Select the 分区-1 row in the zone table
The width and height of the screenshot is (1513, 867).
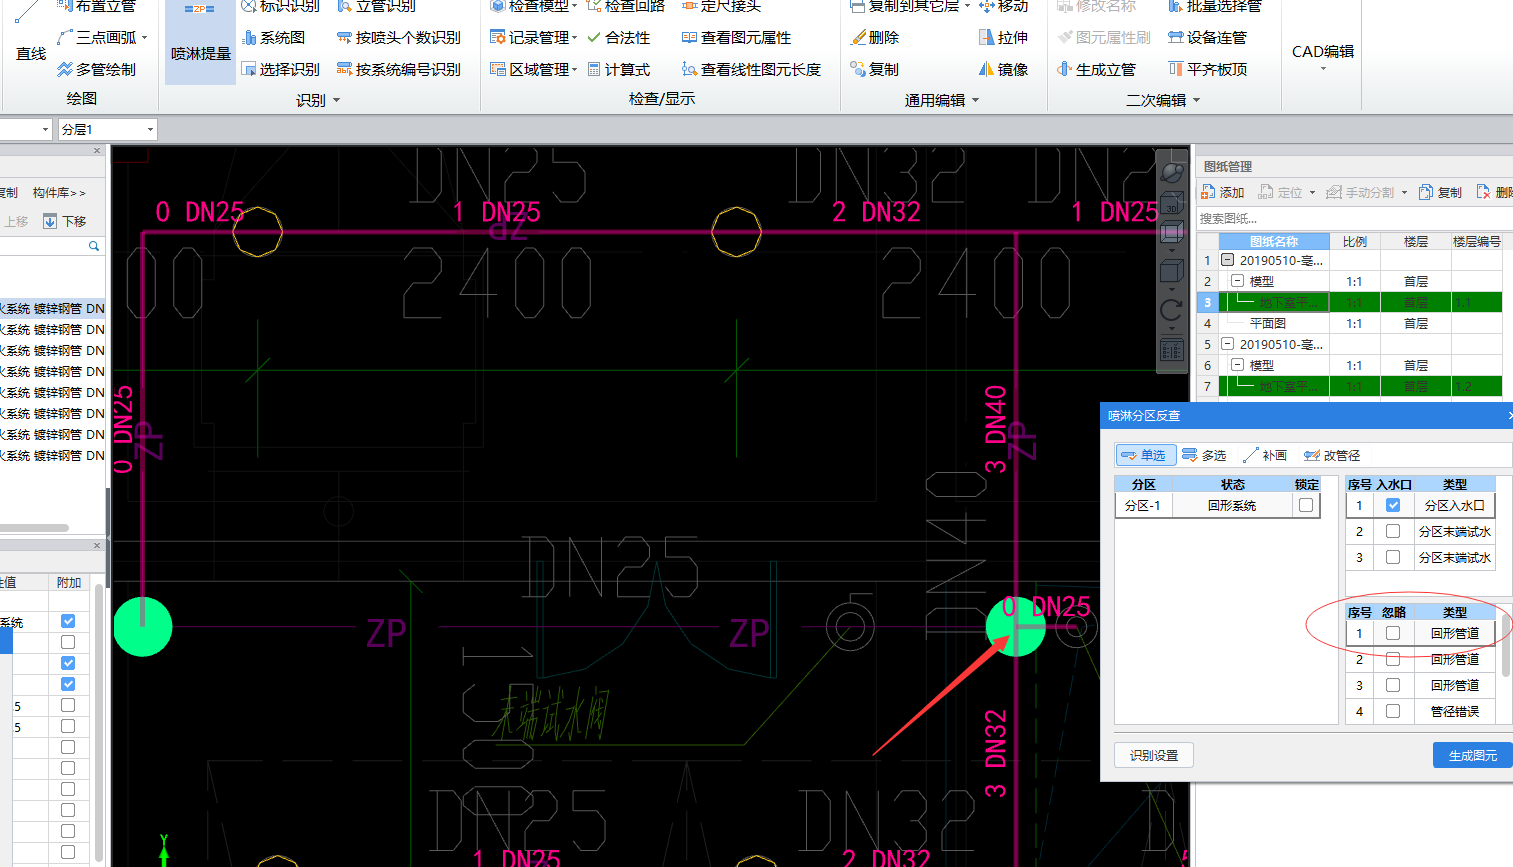point(1217,505)
